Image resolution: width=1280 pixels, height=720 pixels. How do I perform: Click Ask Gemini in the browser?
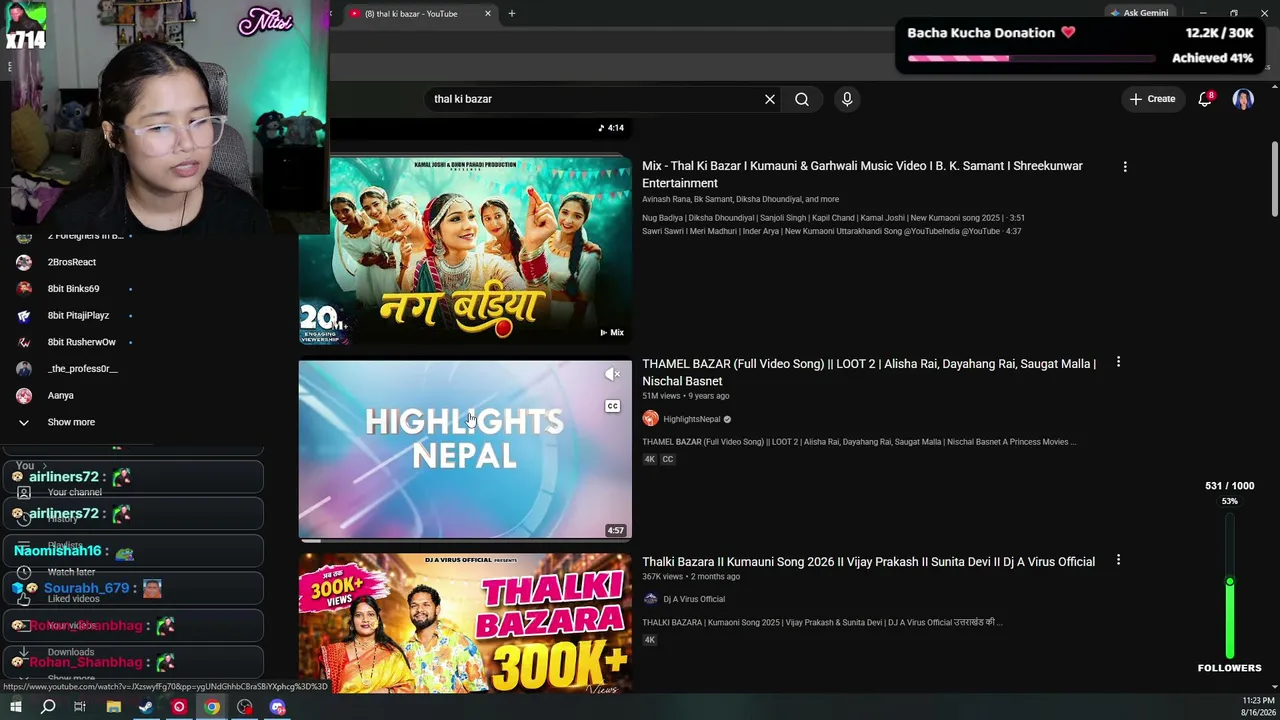click(1139, 13)
